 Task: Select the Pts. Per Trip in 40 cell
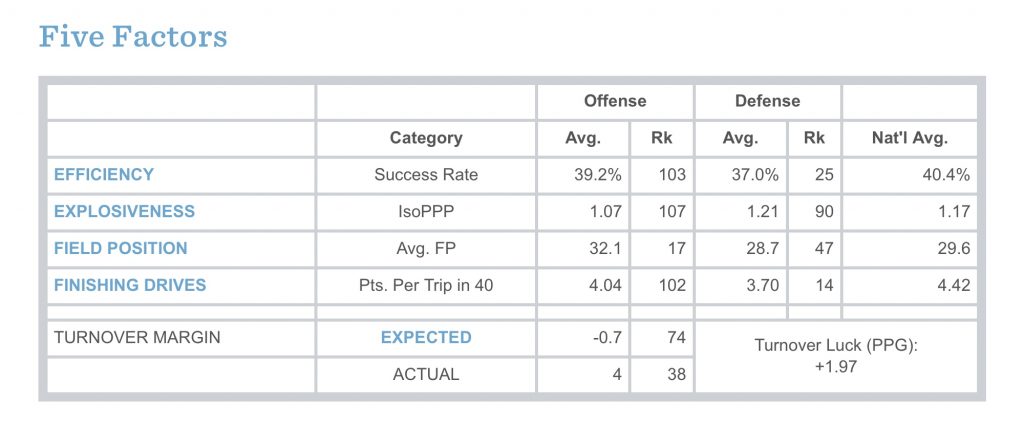click(426, 285)
